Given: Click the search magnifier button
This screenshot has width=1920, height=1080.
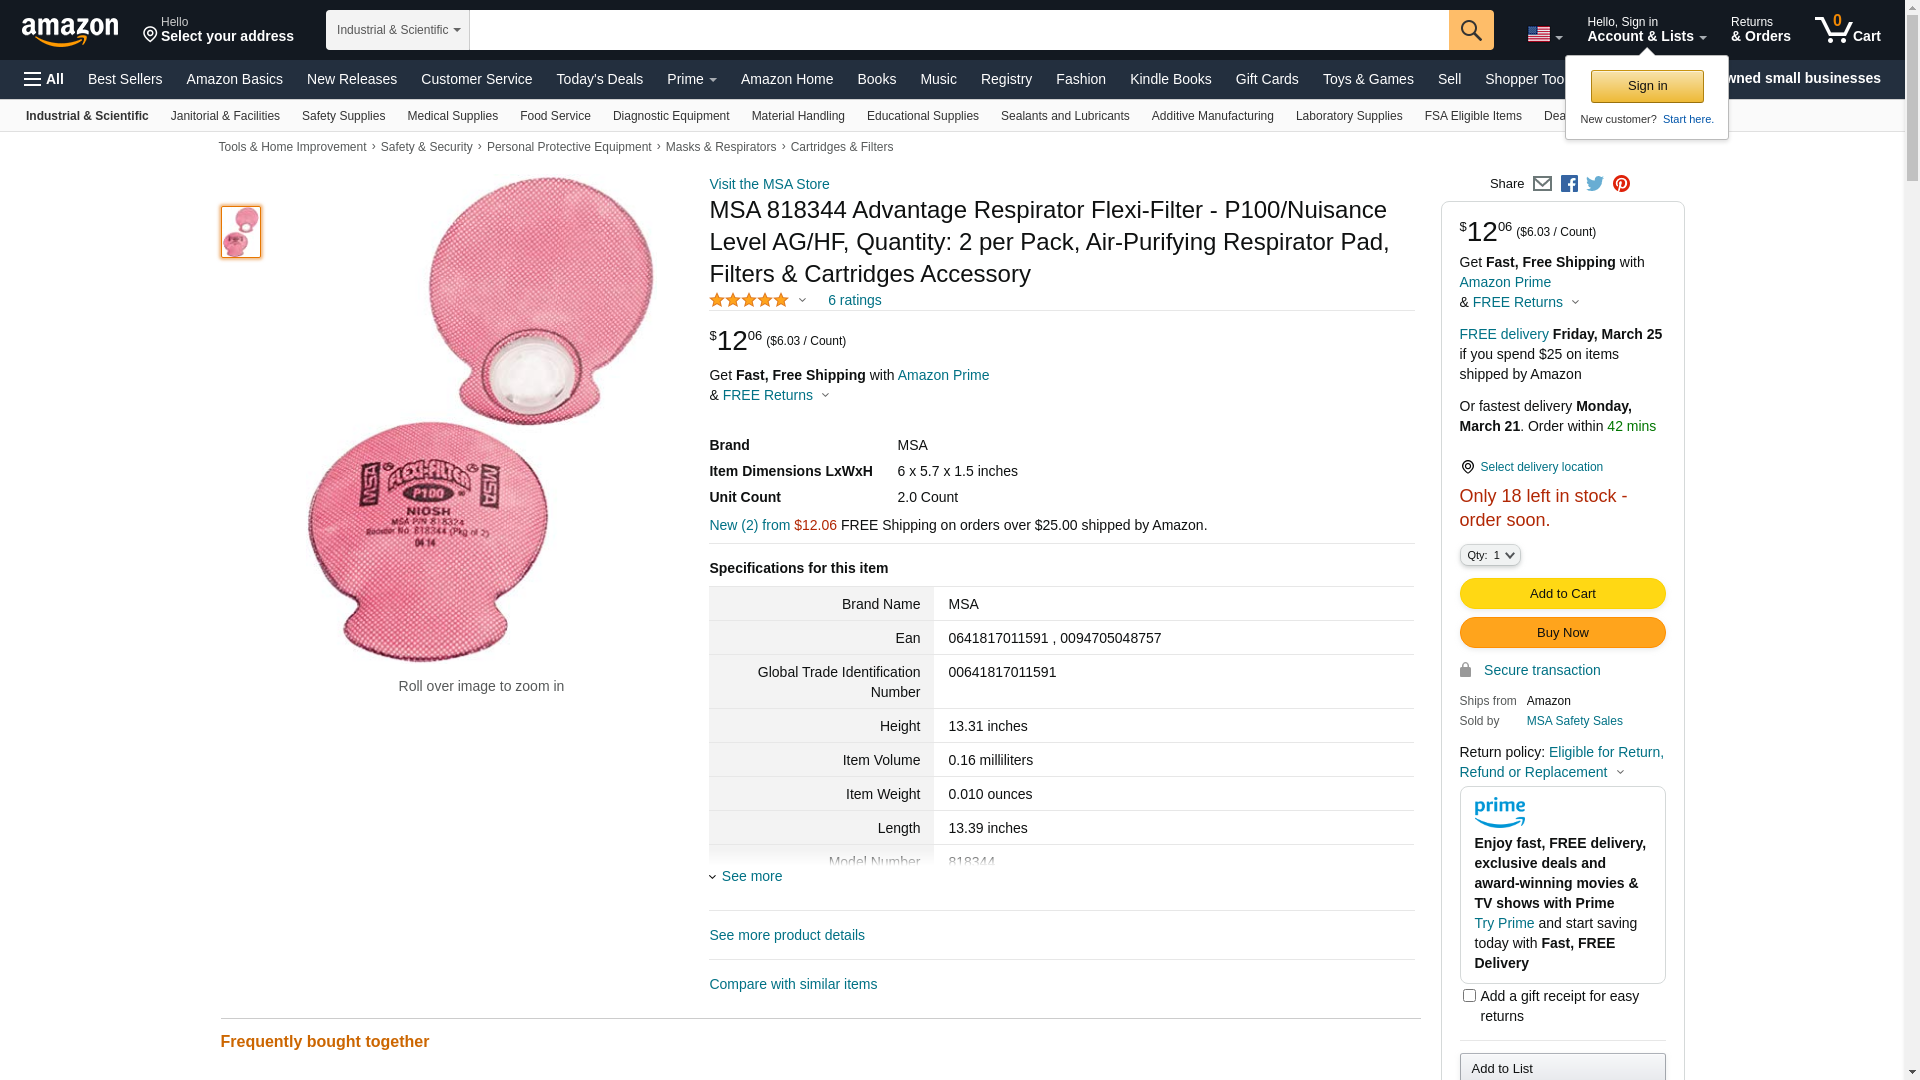Looking at the screenshot, I should [1471, 30].
